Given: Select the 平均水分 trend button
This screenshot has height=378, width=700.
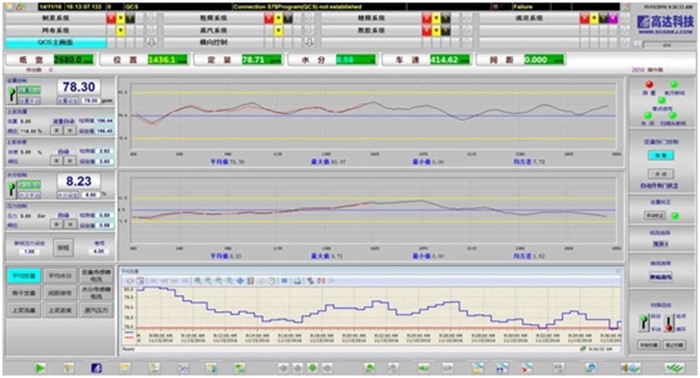Looking at the screenshot, I should tap(60, 276).
